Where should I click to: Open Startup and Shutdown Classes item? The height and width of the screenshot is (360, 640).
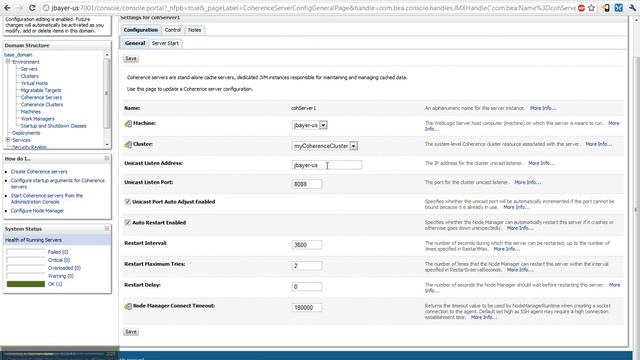(x=53, y=126)
